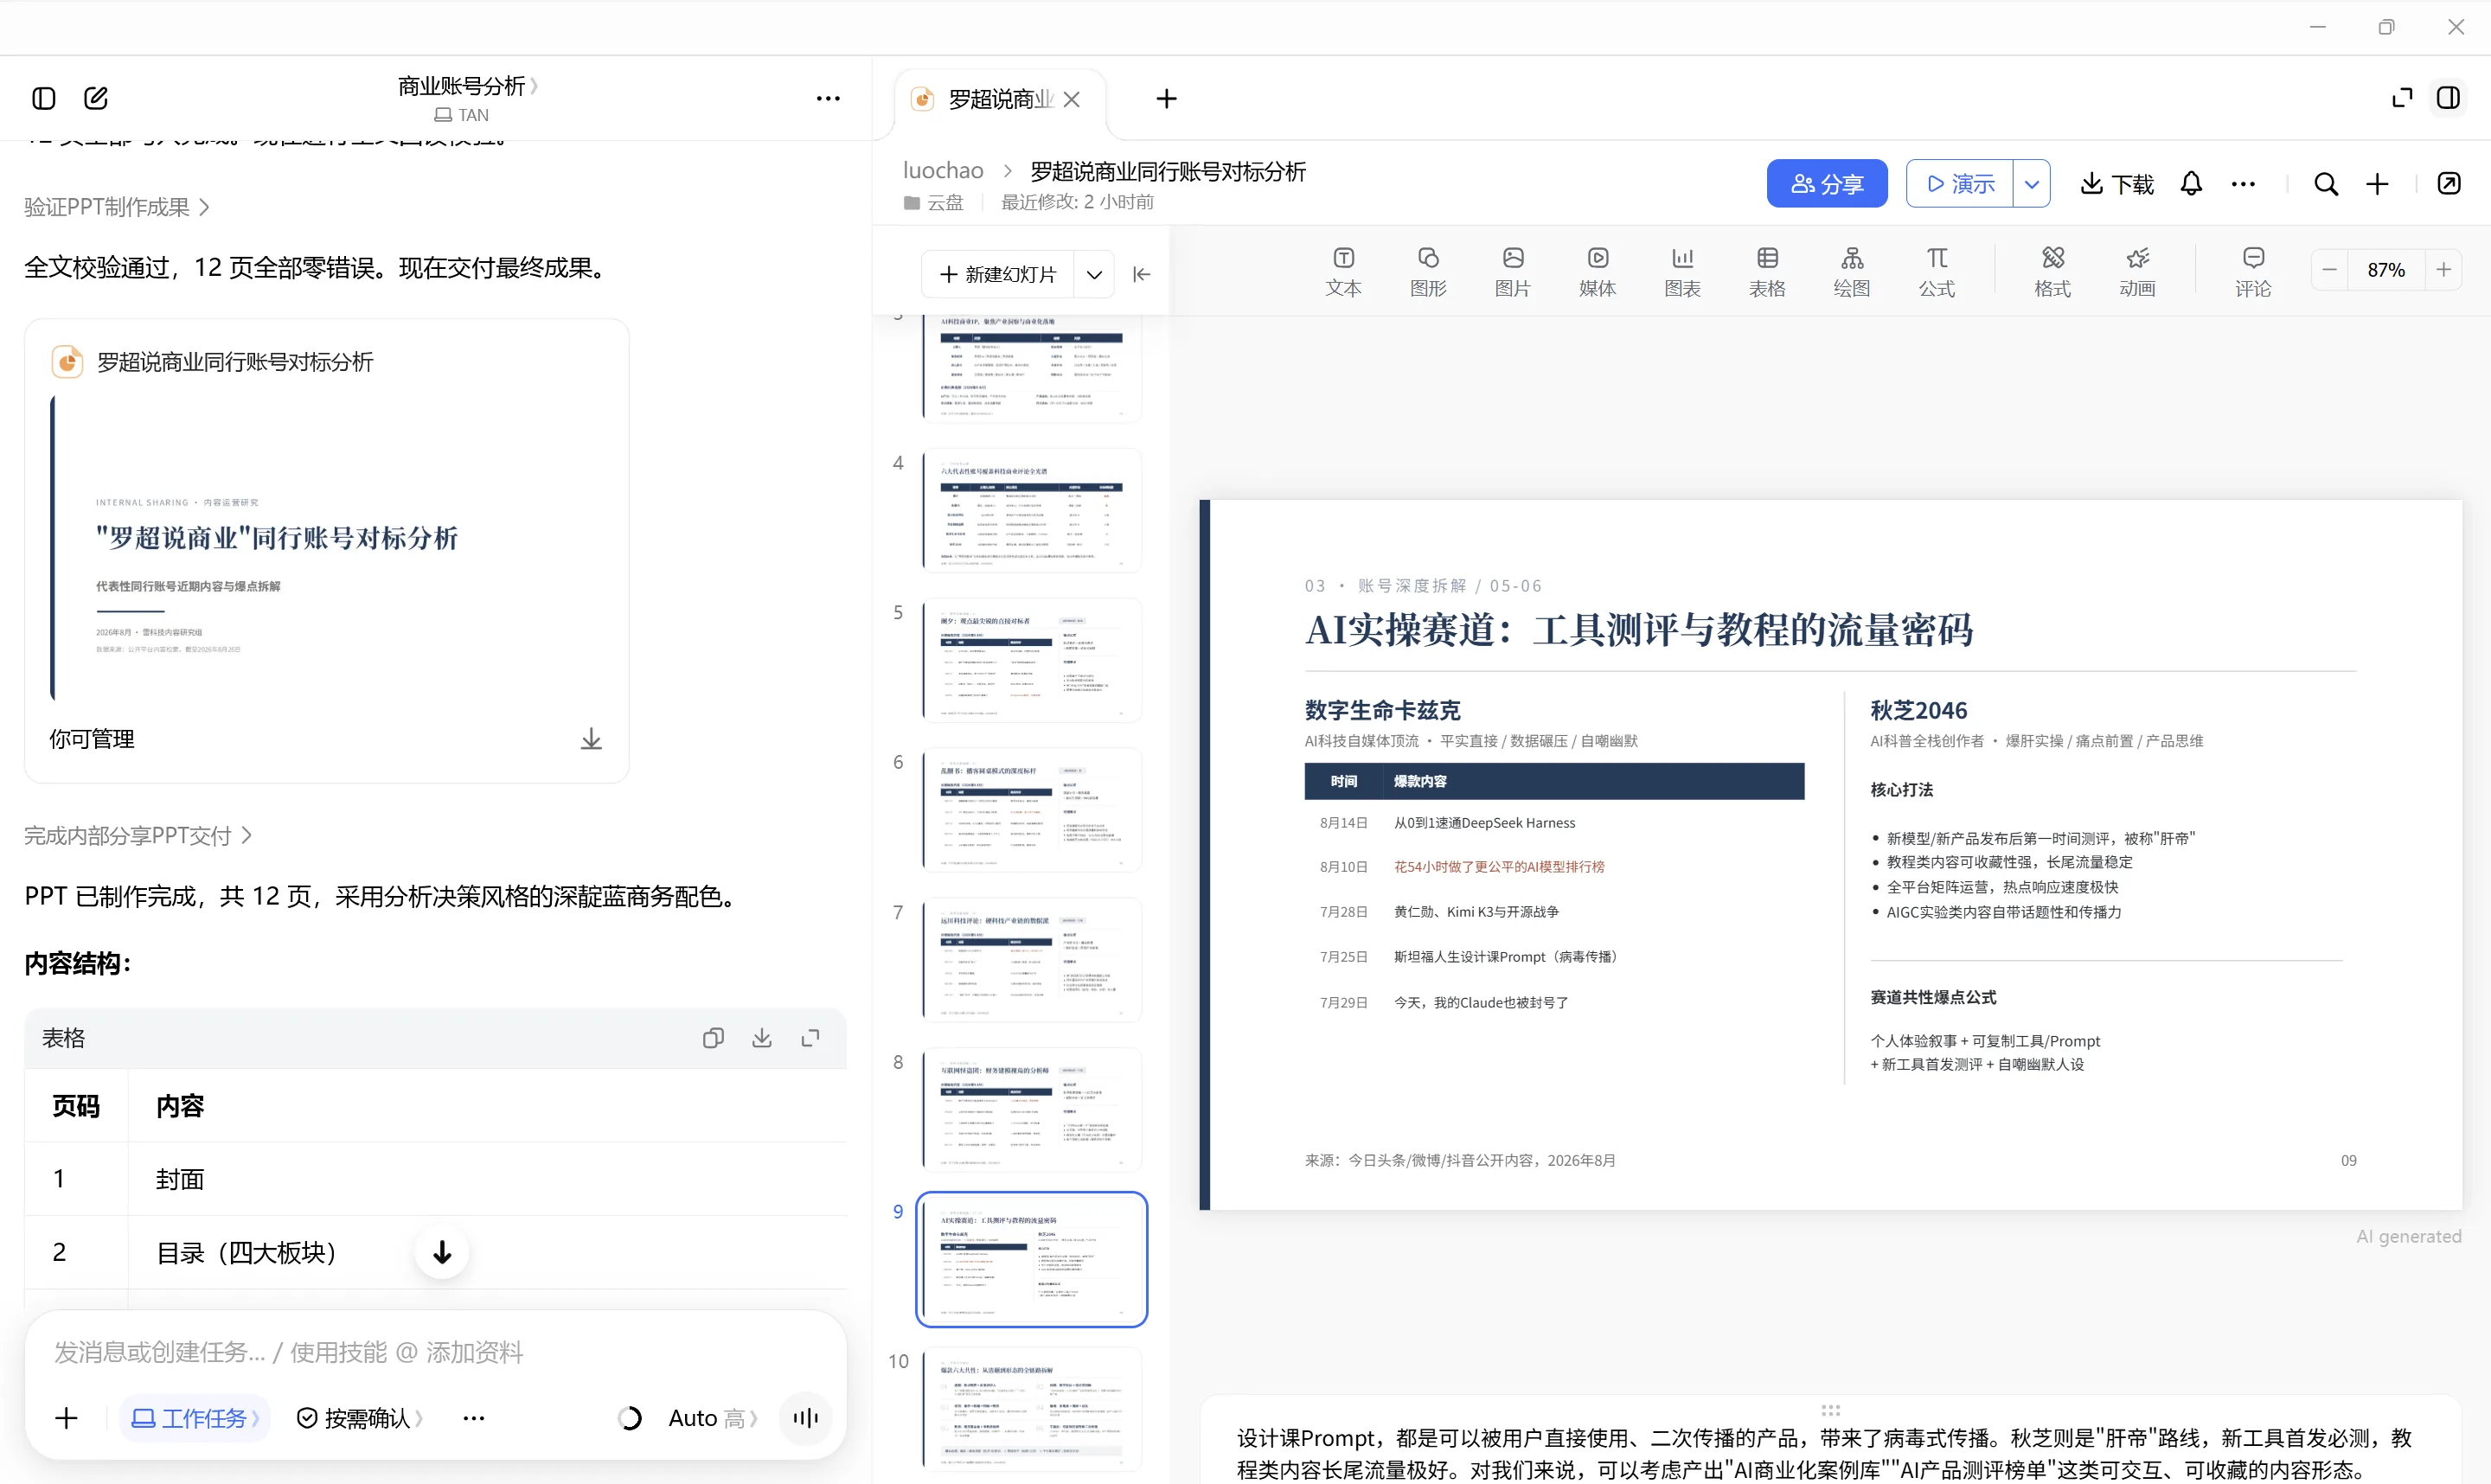The image size is (2491, 1484).
Task: Open the chat options three-dot menu
Action: pos(828,98)
